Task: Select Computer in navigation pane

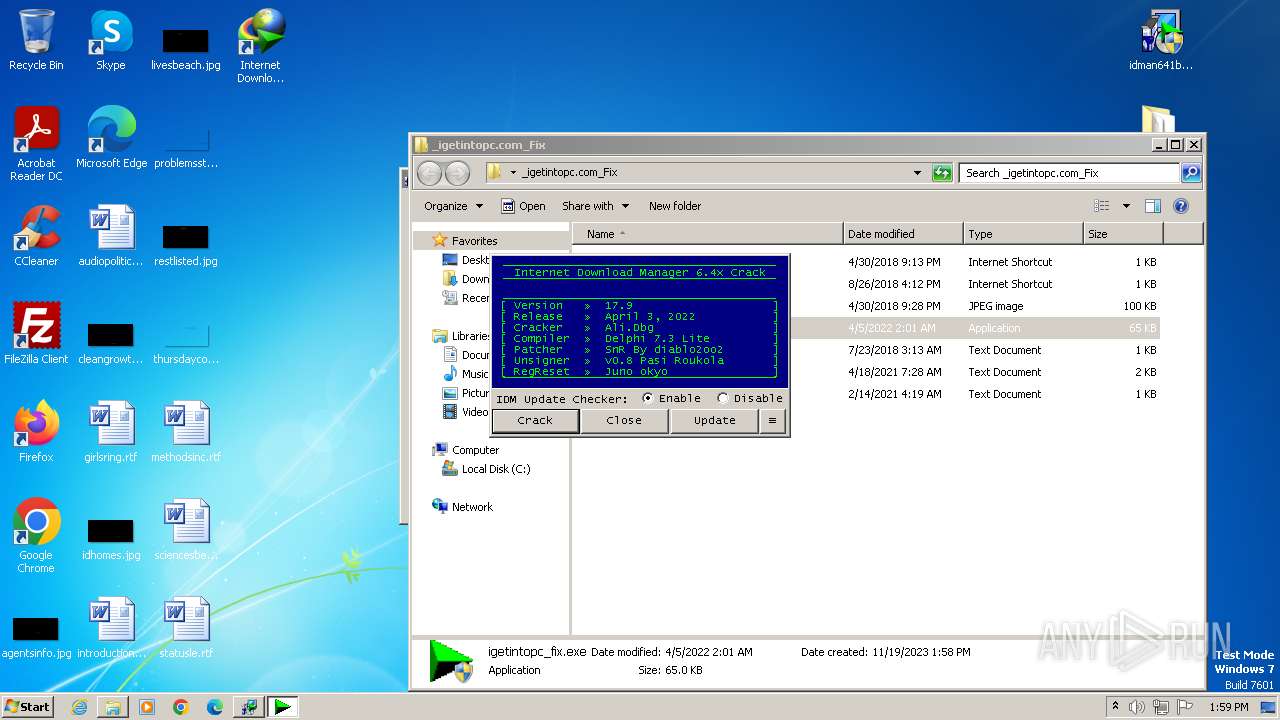Action: tap(475, 450)
